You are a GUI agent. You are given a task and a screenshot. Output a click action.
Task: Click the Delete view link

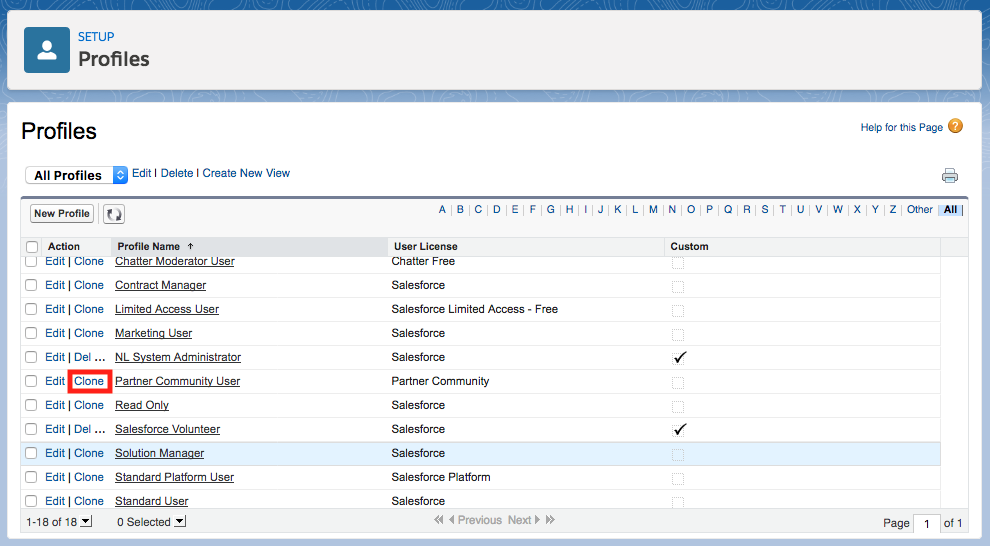point(177,173)
